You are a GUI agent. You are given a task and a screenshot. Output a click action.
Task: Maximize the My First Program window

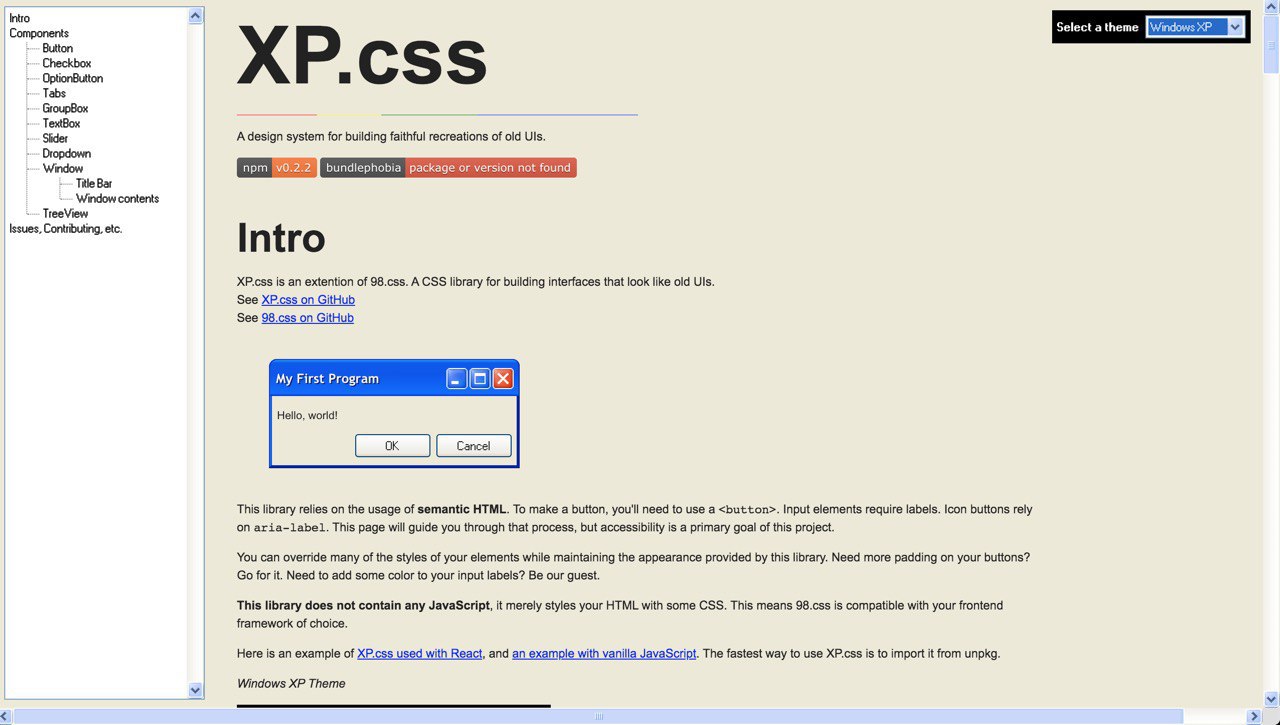[480, 378]
